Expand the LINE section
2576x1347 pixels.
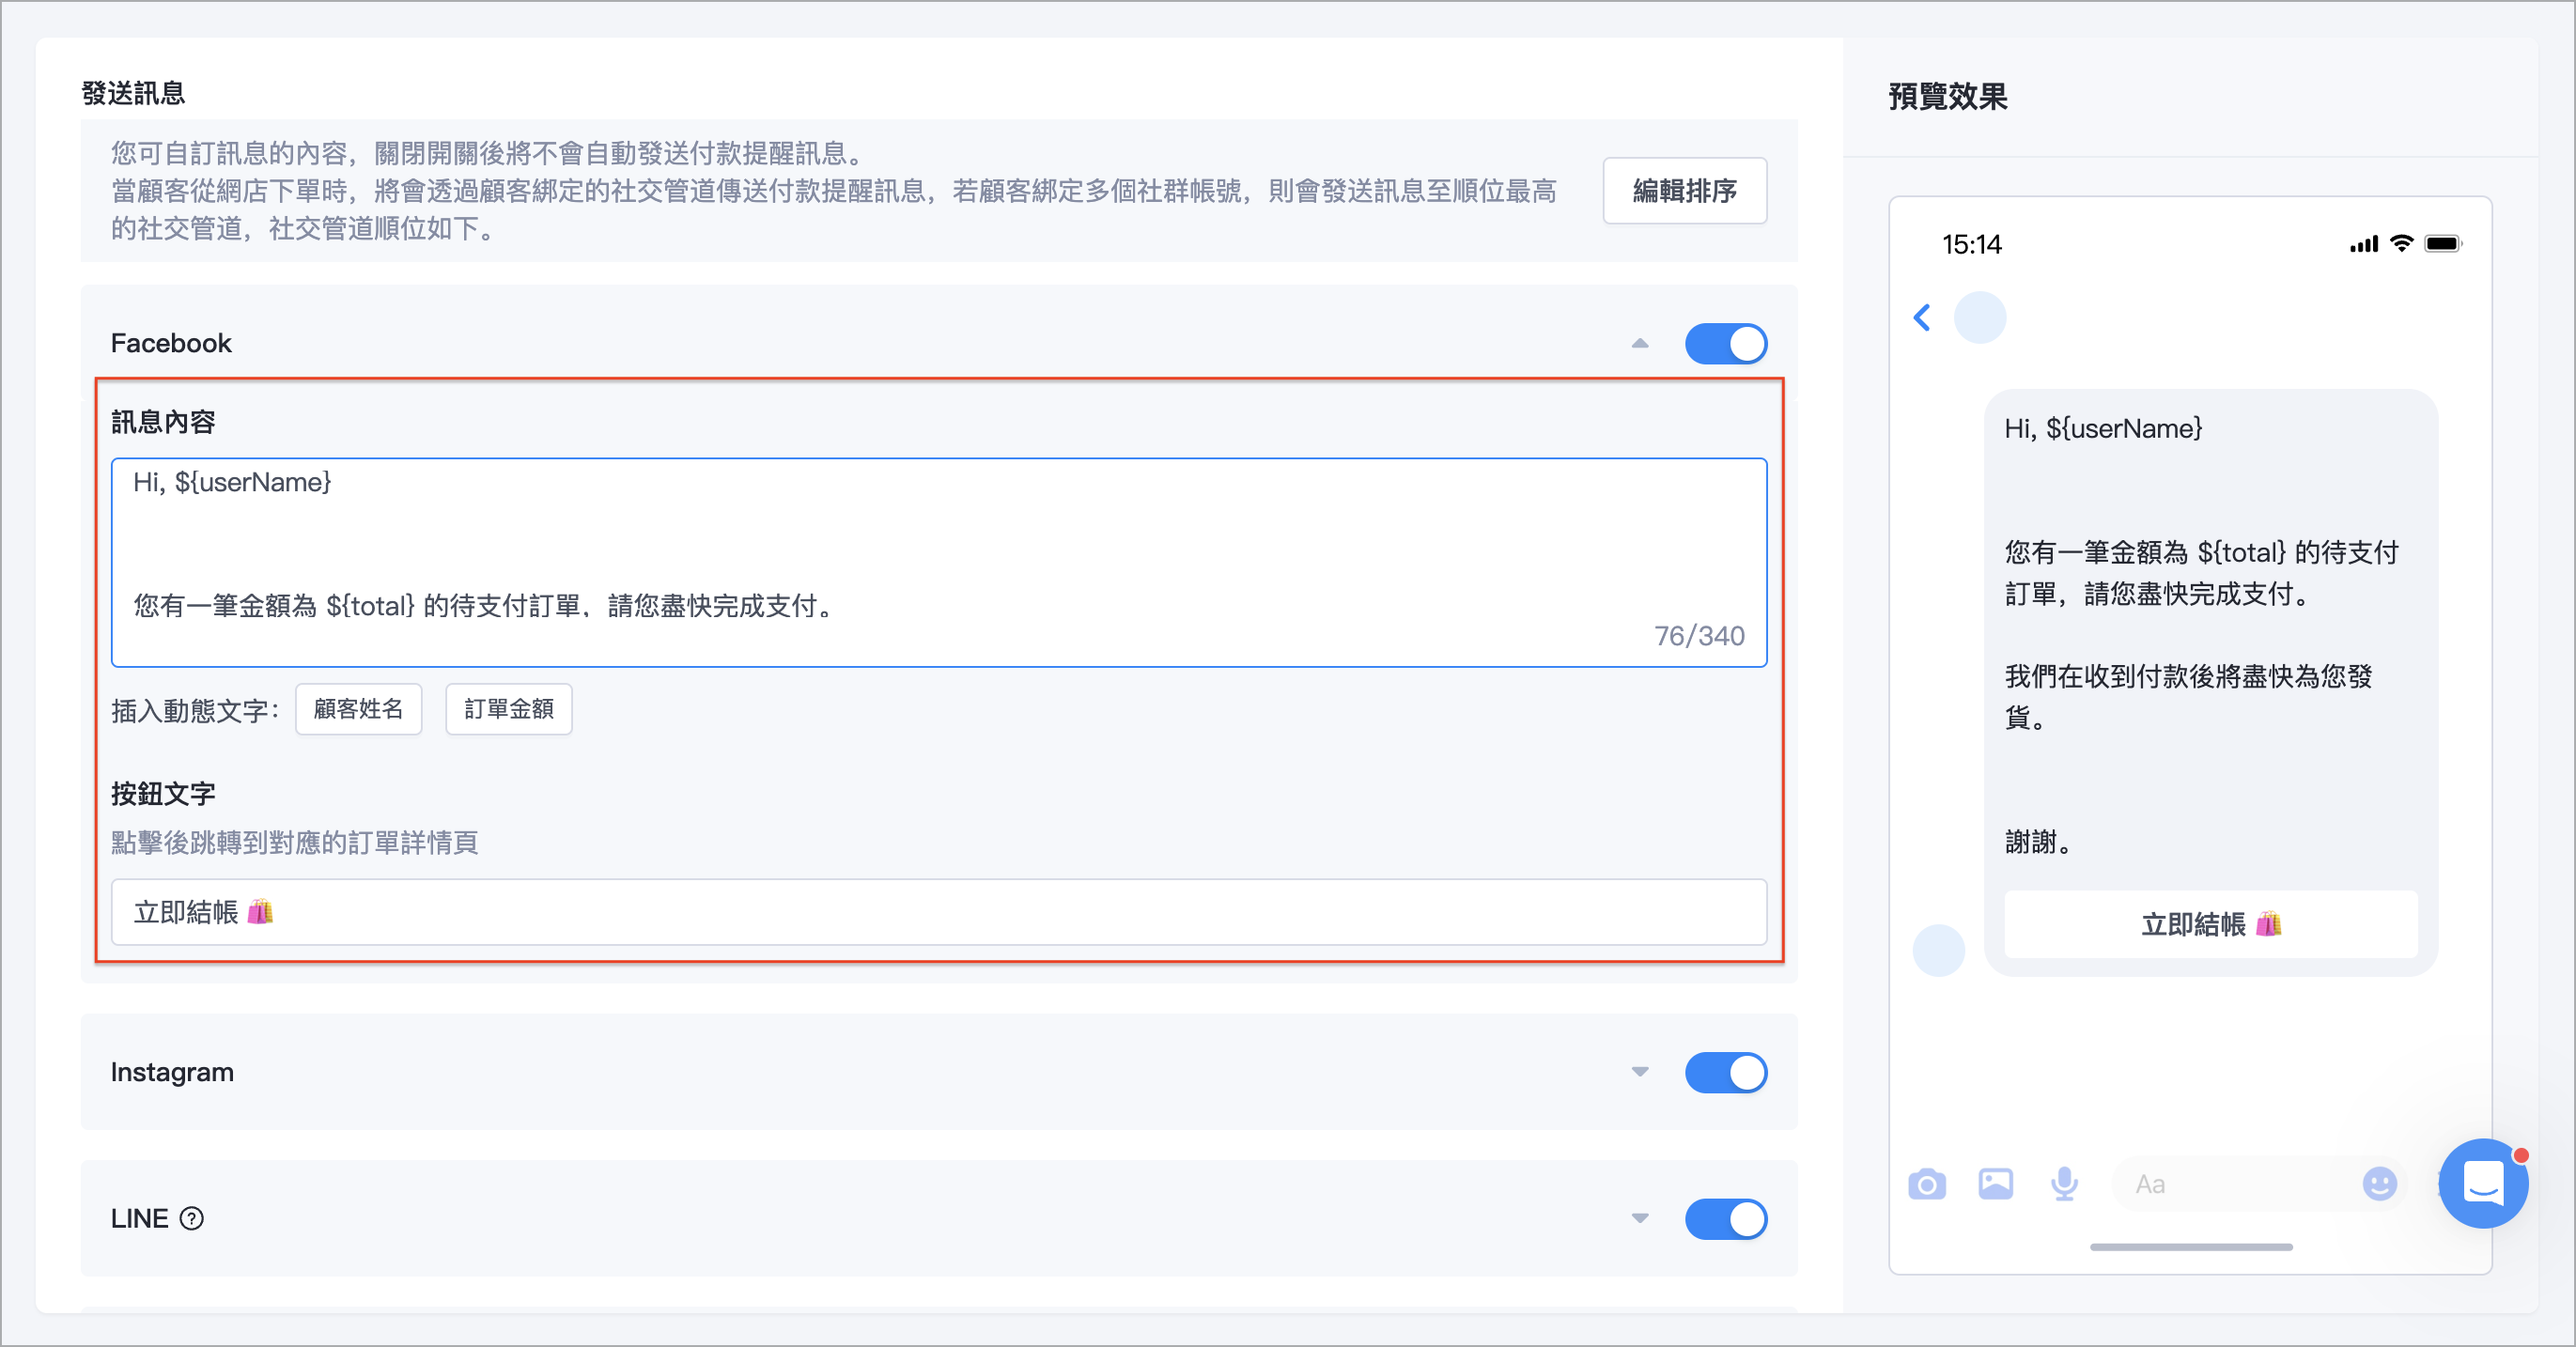click(x=1640, y=1219)
